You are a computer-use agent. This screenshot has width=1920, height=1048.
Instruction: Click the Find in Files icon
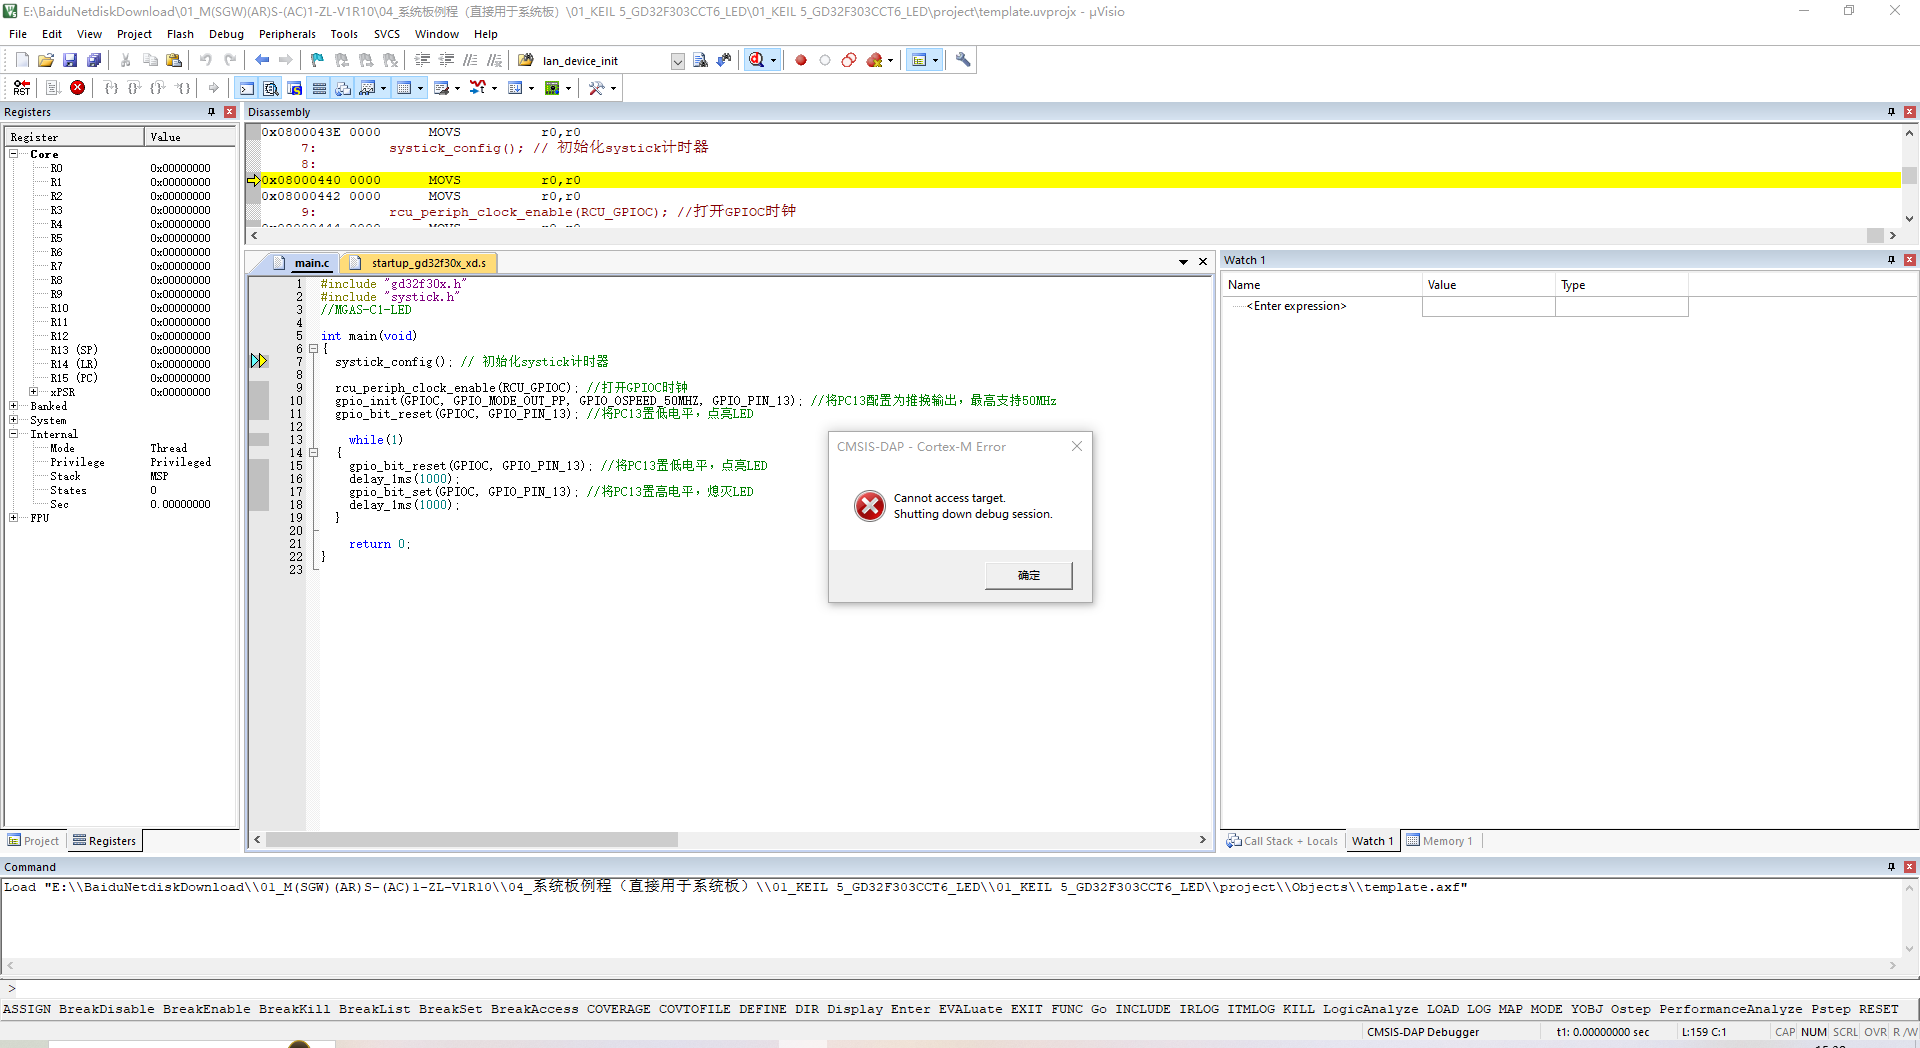[x=525, y=60]
